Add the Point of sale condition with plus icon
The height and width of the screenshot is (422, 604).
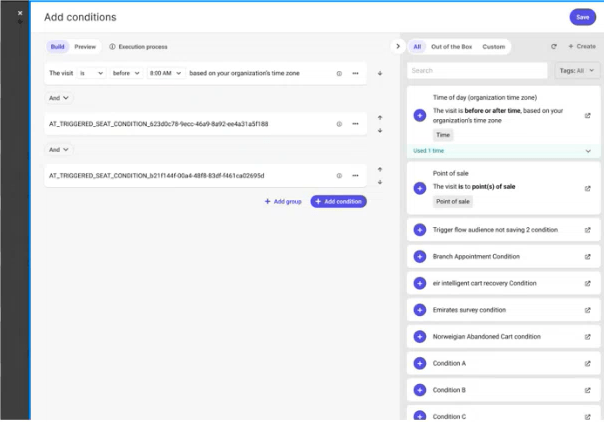tap(419, 188)
